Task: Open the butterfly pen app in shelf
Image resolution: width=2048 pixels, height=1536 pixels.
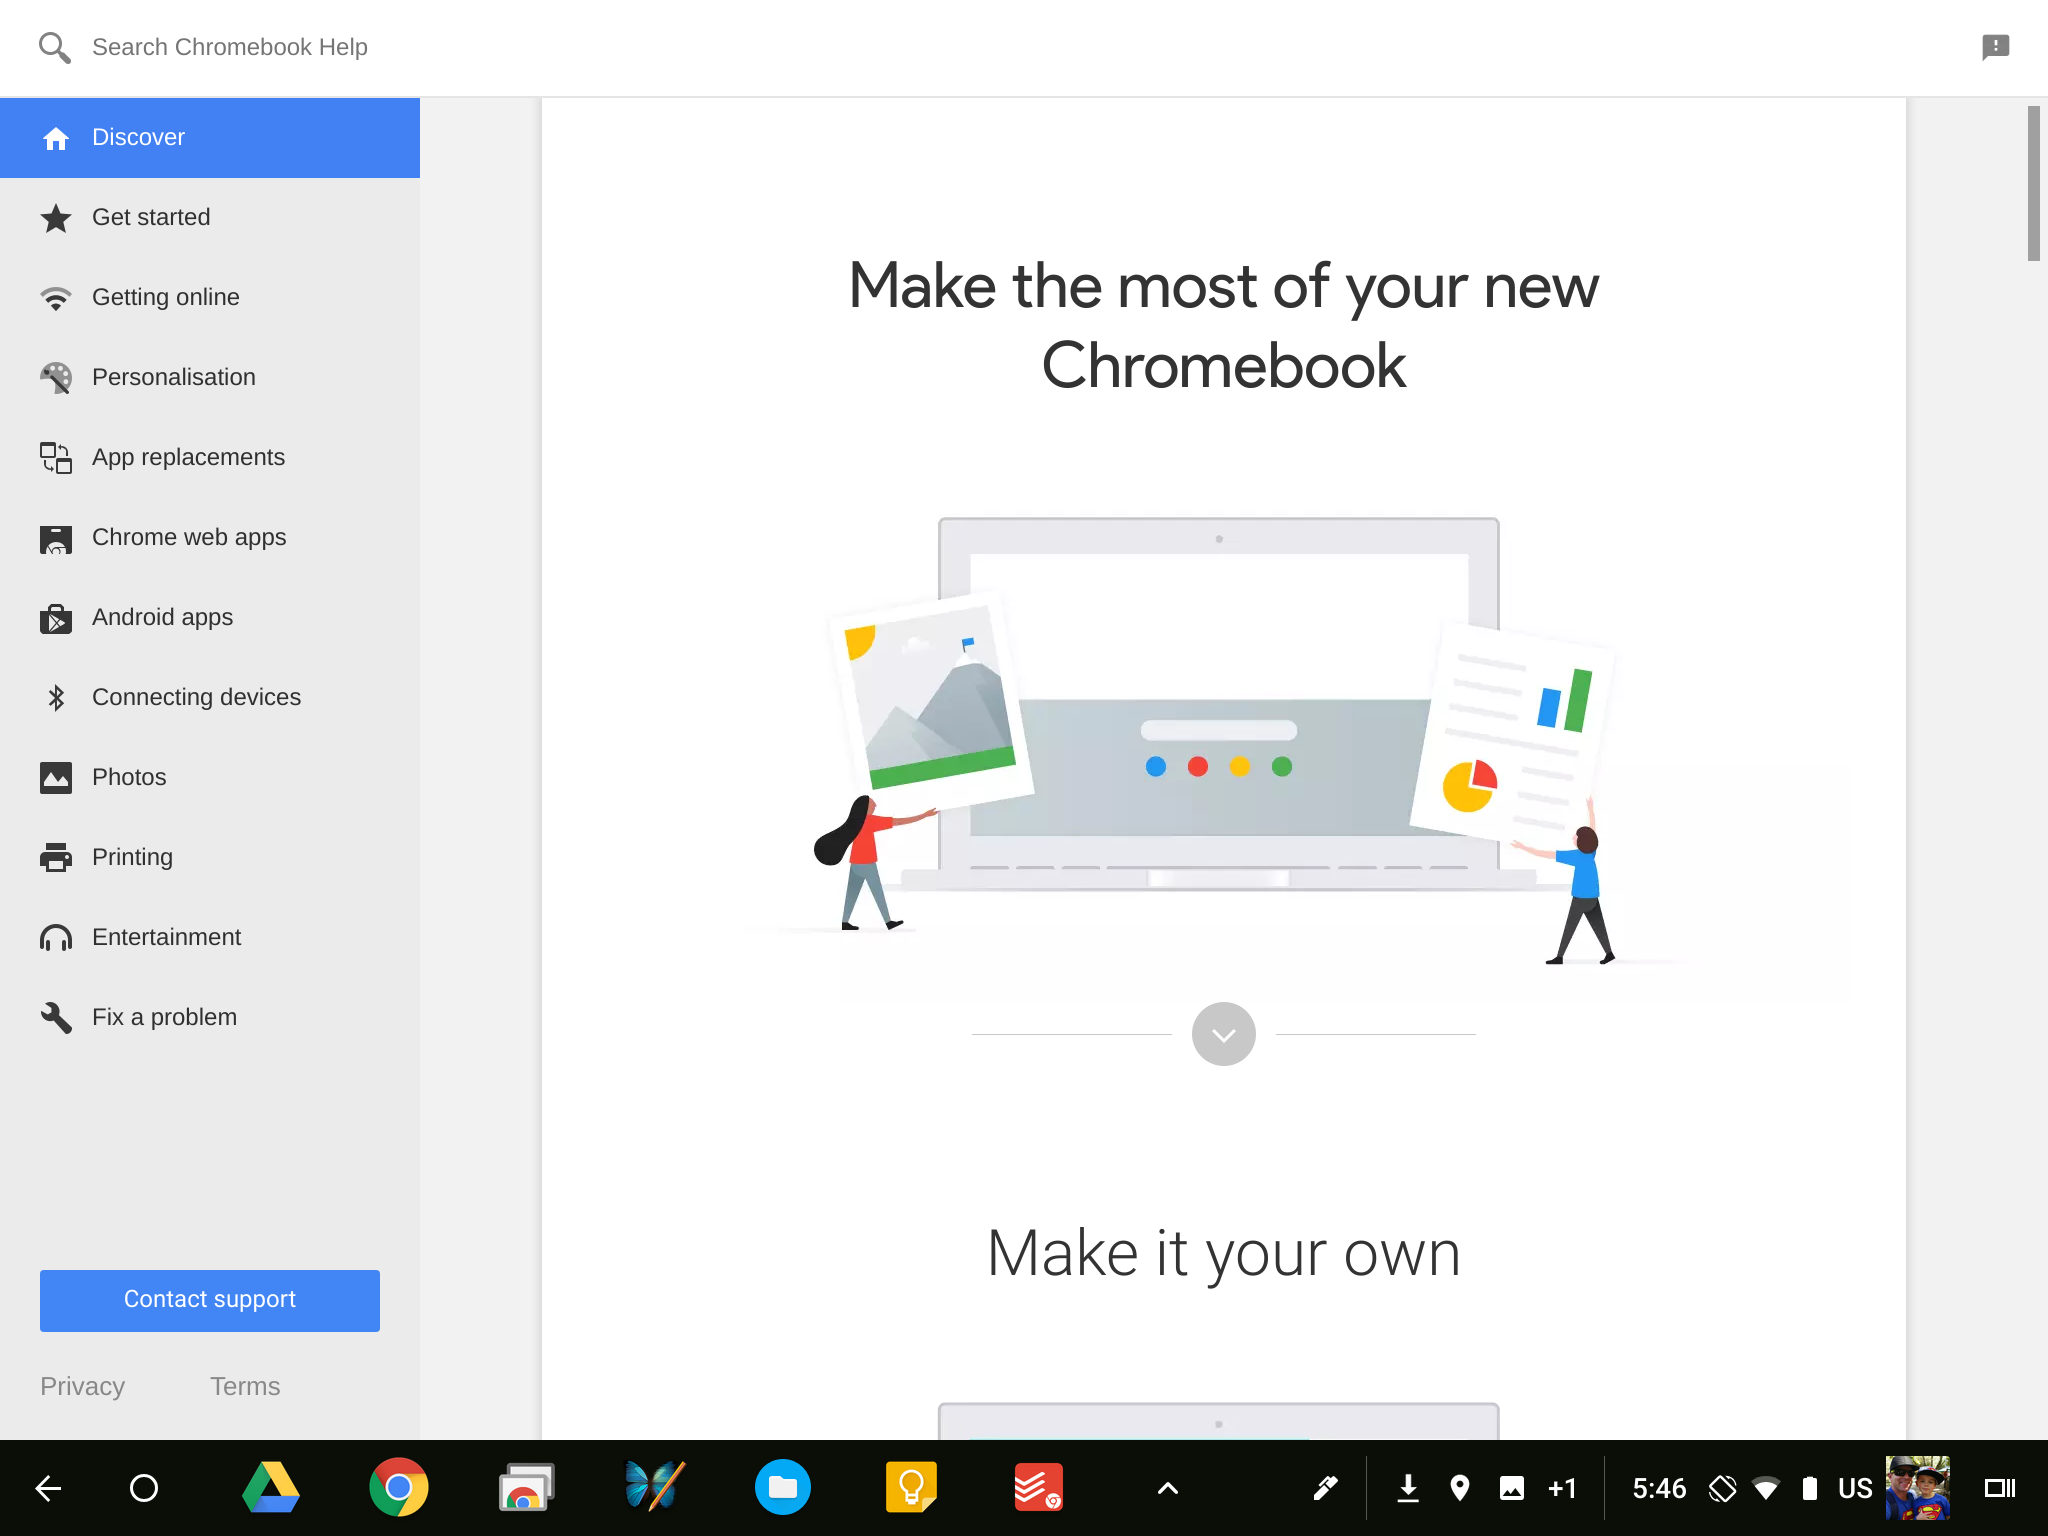Action: tap(654, 1487)
